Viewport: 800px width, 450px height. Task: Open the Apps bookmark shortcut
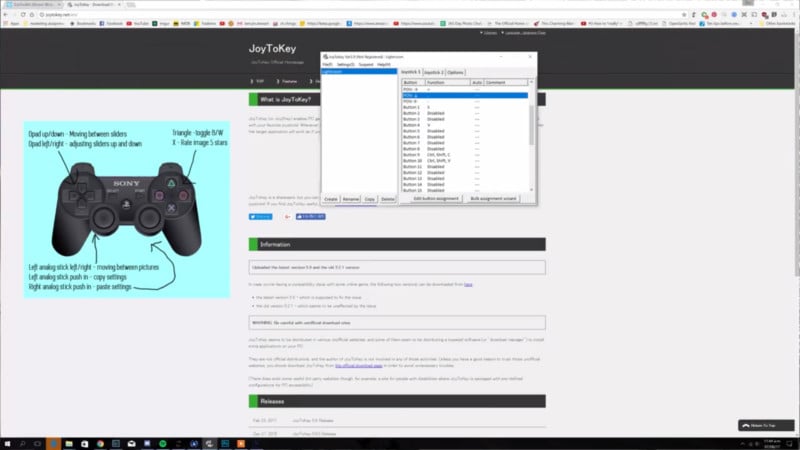(12, 23)
